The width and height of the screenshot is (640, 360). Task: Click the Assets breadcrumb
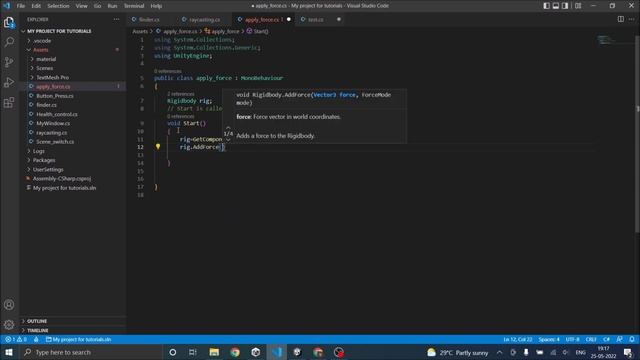click(x=140, y=31)
